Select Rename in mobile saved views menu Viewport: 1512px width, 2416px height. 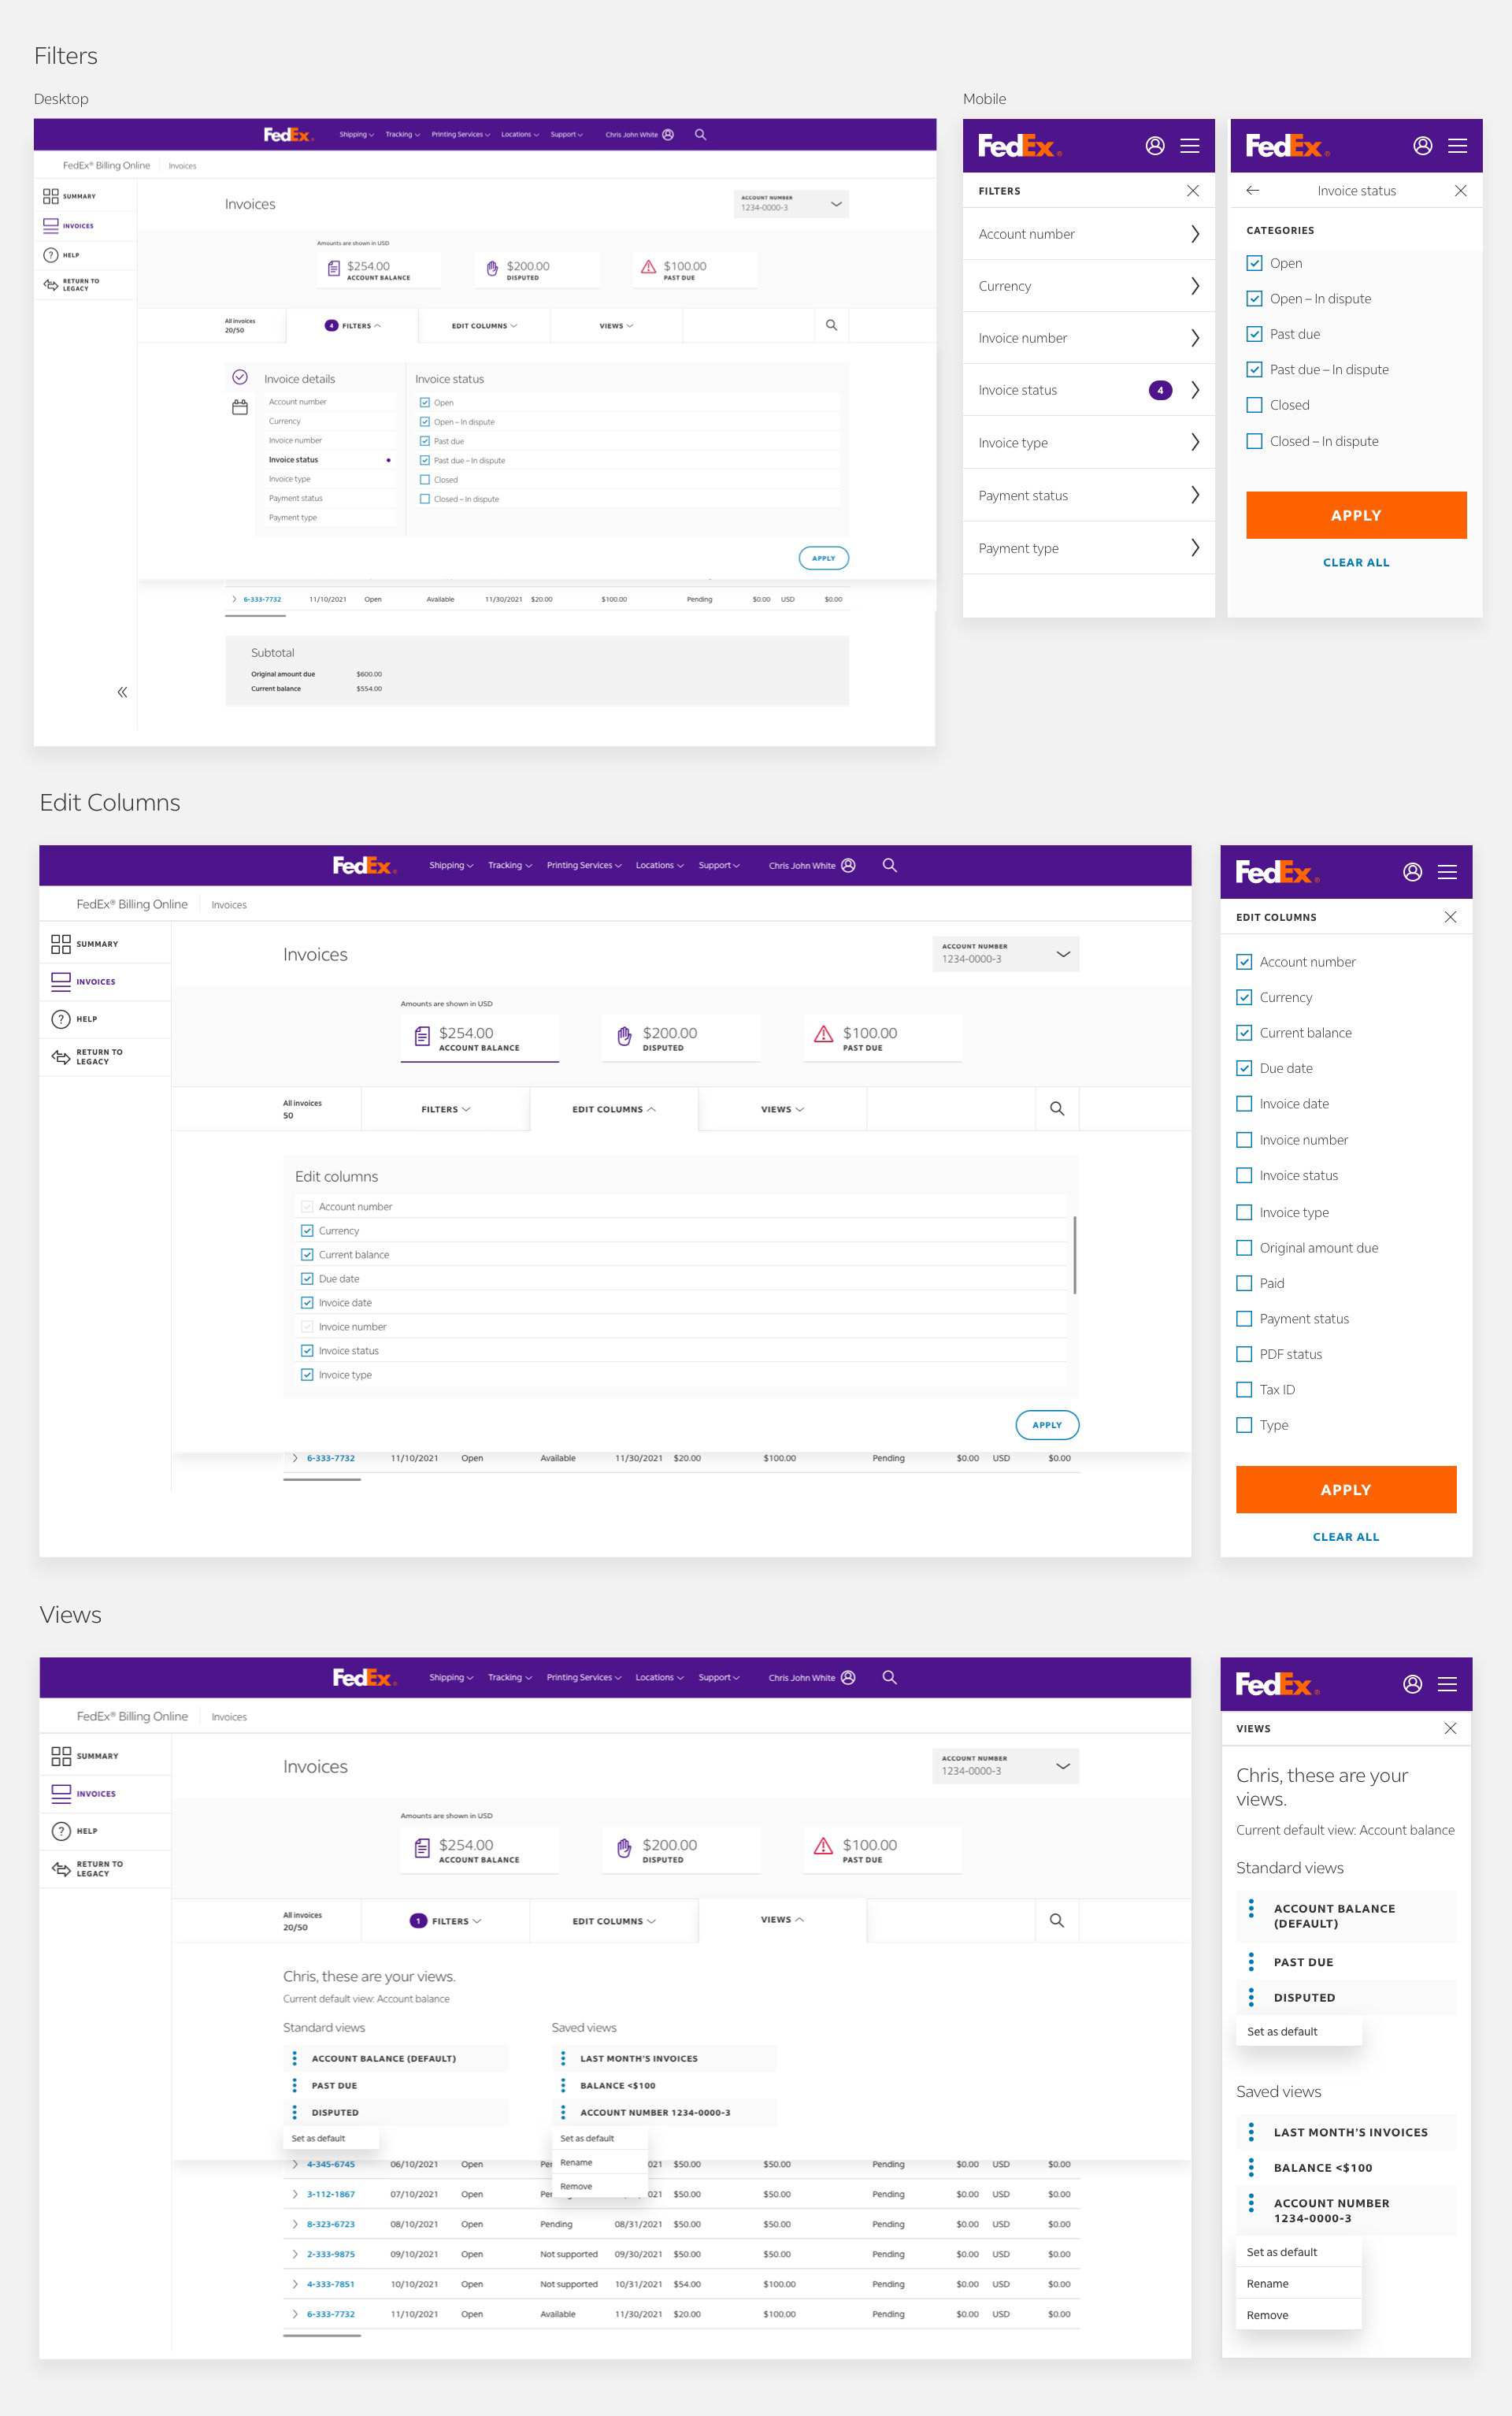(1267, 2284)
